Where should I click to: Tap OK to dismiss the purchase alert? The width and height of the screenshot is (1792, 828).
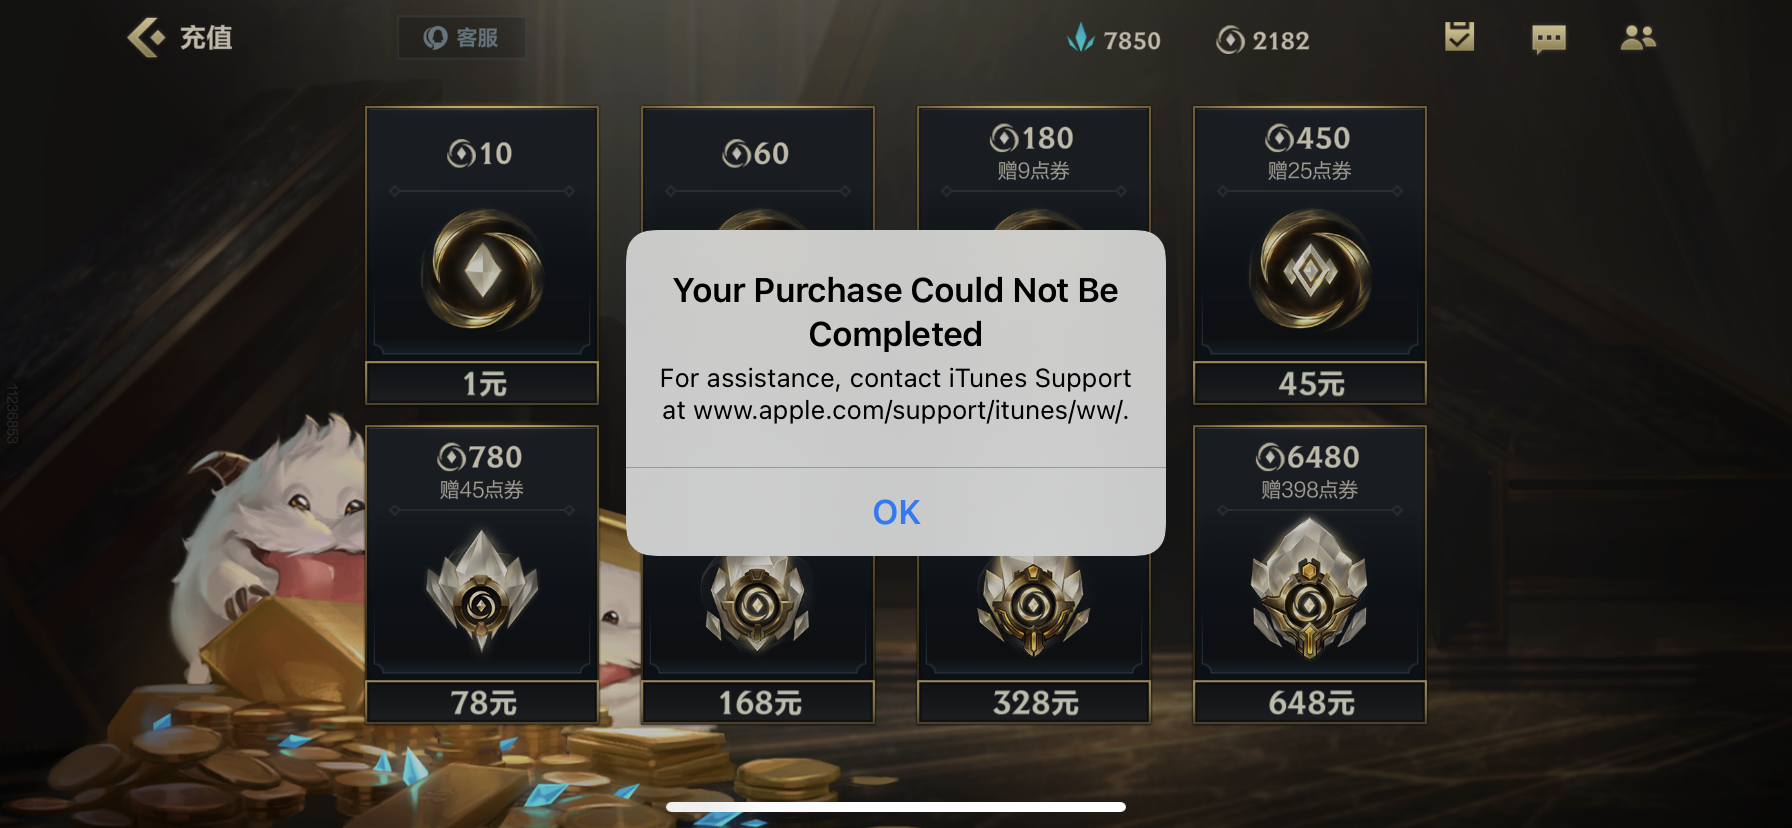pyautogui.click(x=896, y=512)
